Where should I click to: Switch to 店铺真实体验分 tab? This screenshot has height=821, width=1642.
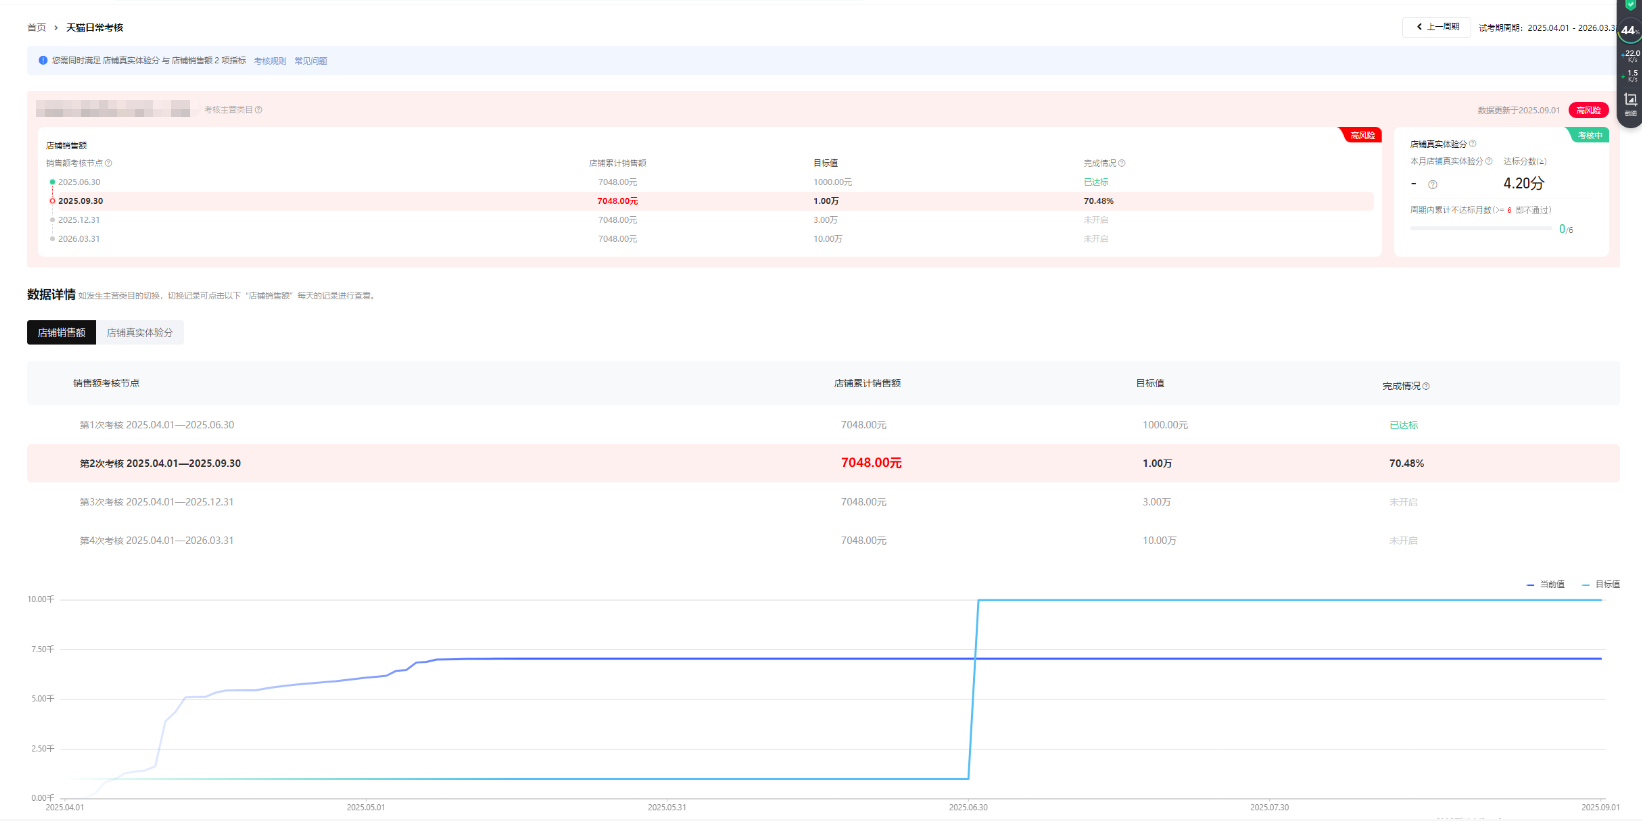coord(140,333)
